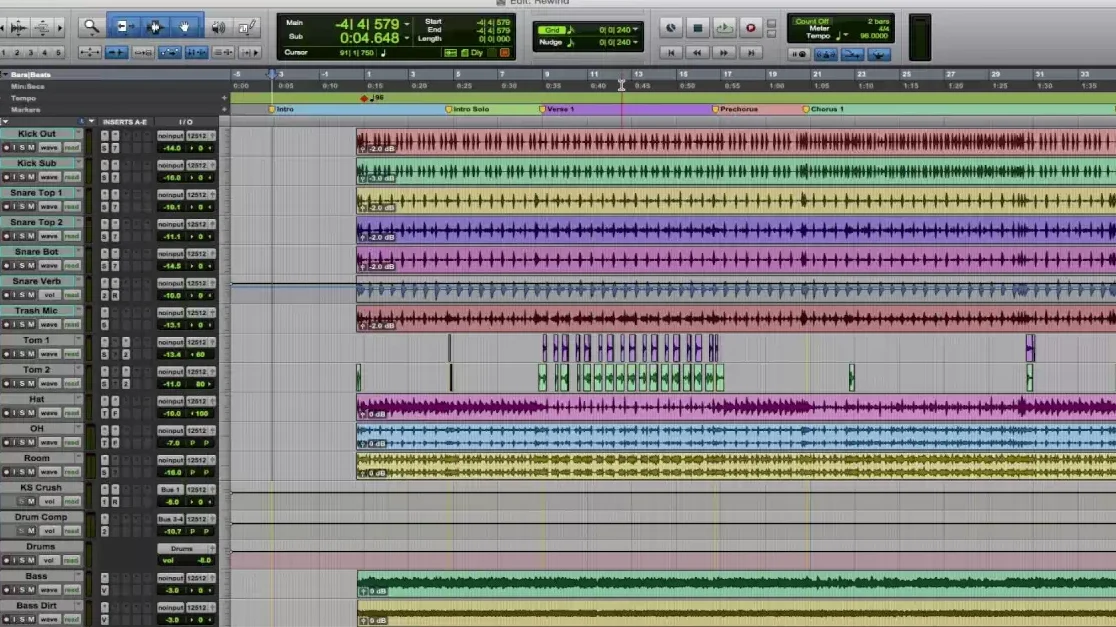Click the INSERTS A-E column header
Screen dimensions: 1116x627
coord(125,122)
